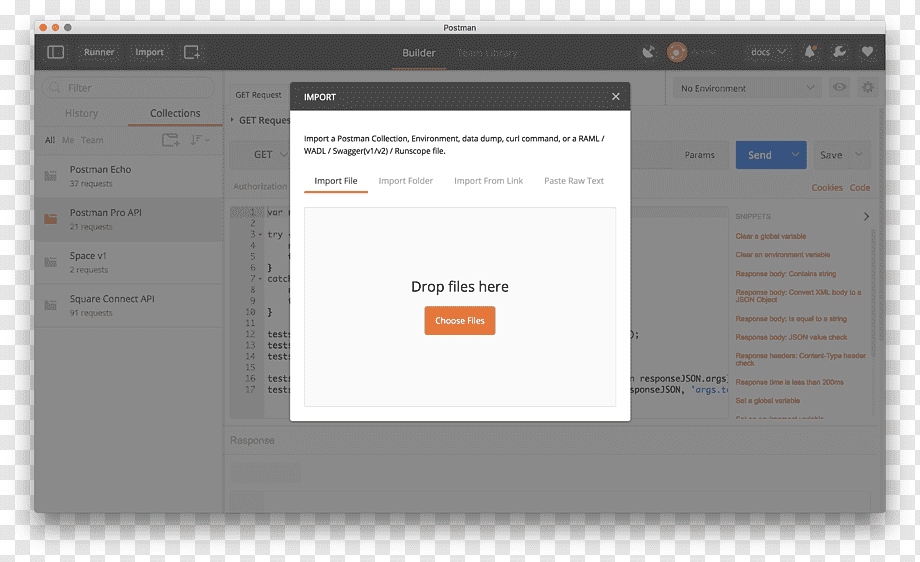920x562 pixels.
Task: Click the blue Send button
Action: click(760, 155)
